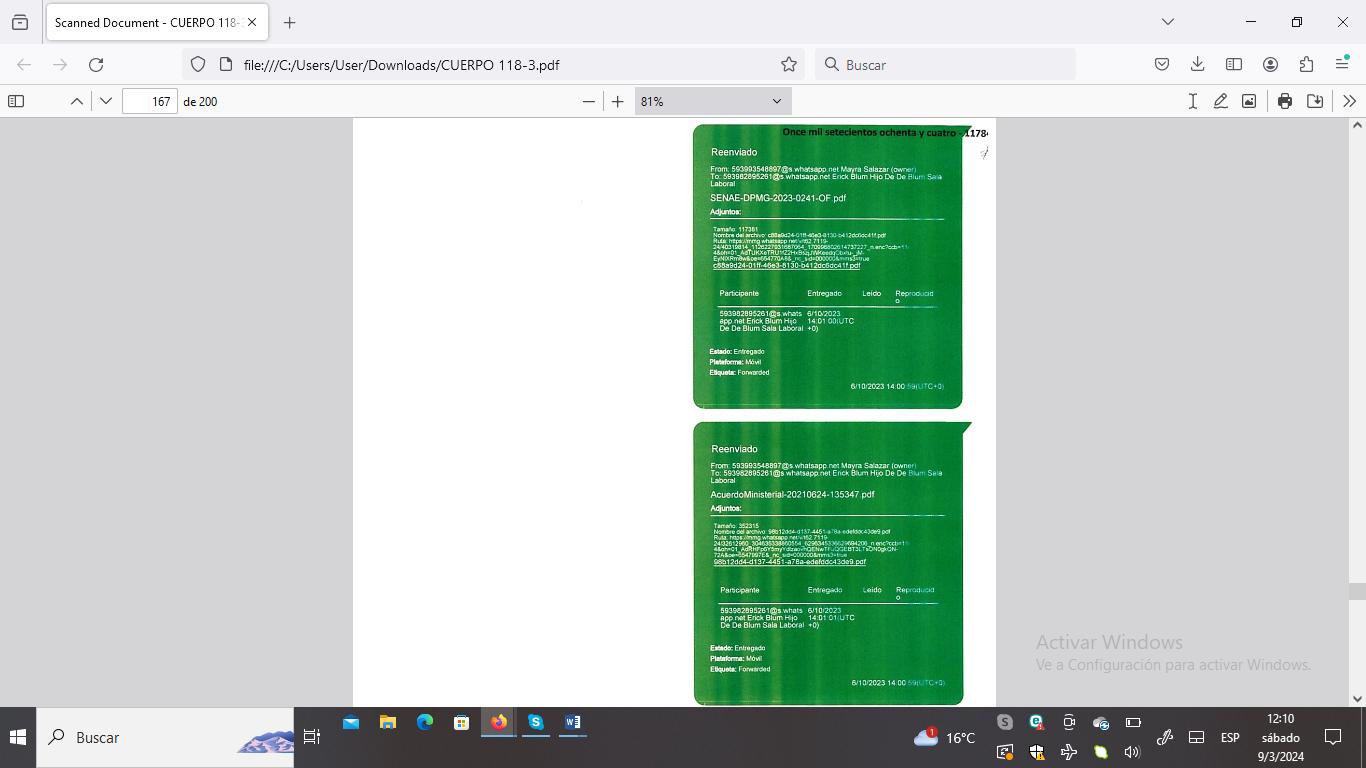Open the Downloads panel
Viewport: 1366px width, 768px height.
1197,64
